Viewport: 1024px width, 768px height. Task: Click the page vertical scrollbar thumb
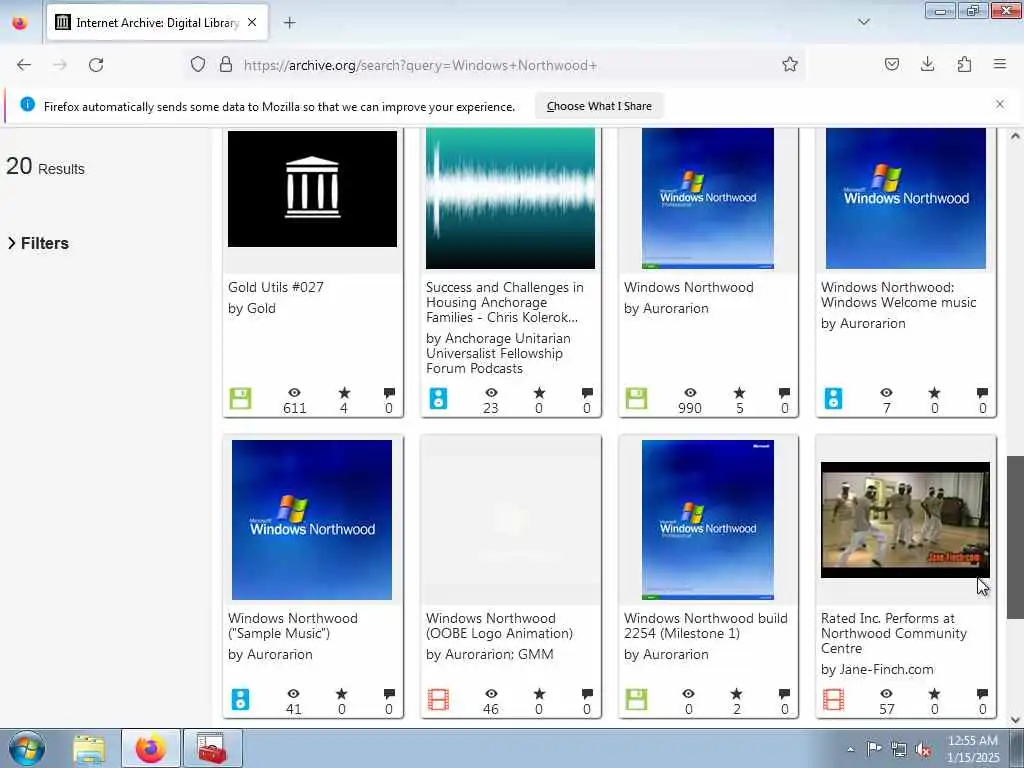pos(1015,537)
